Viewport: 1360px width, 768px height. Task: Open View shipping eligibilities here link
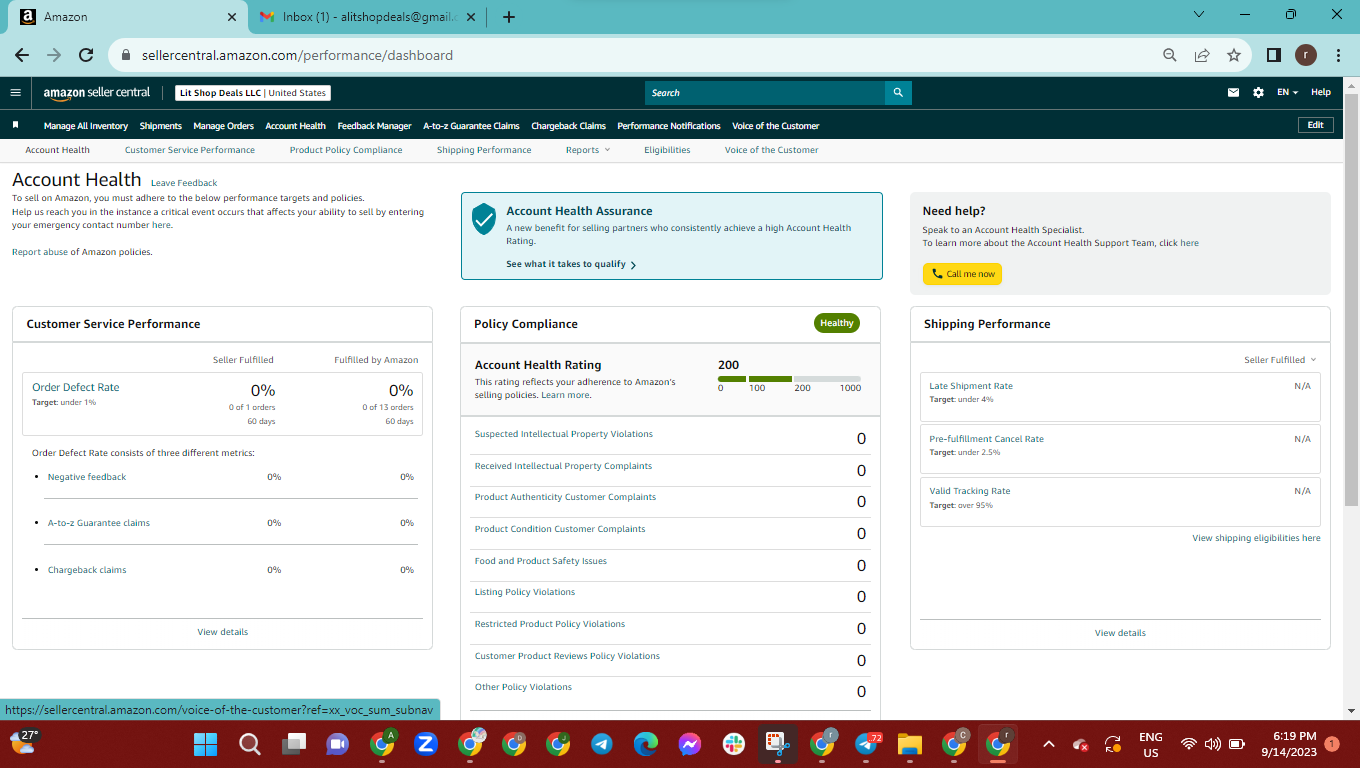(1256, 538)
